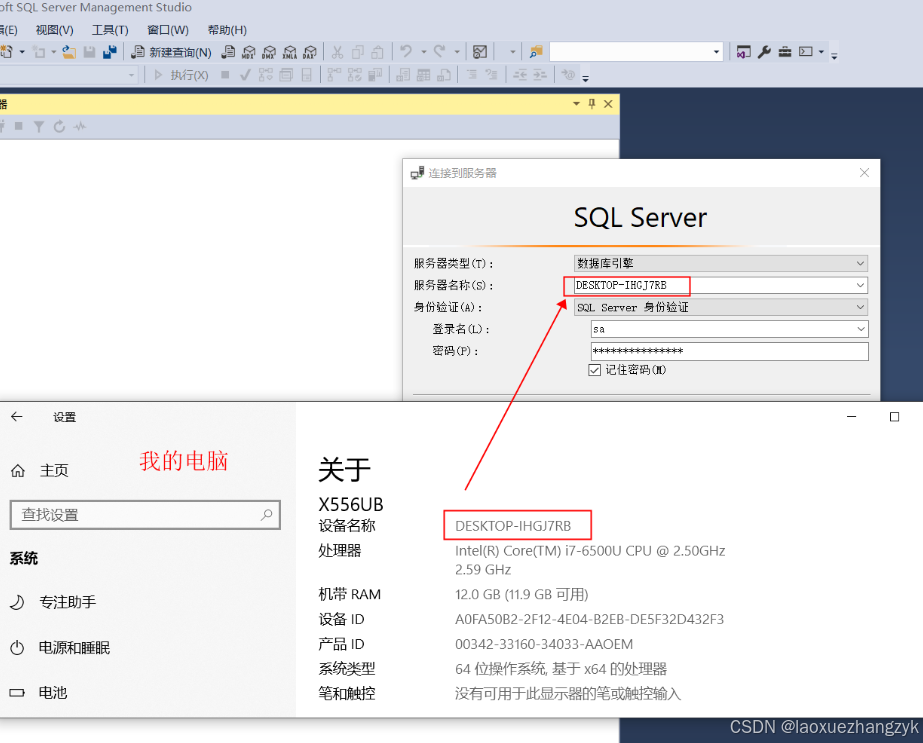Click the Settings back arrow
Screen dimensions: 923x743
point(16,417)
